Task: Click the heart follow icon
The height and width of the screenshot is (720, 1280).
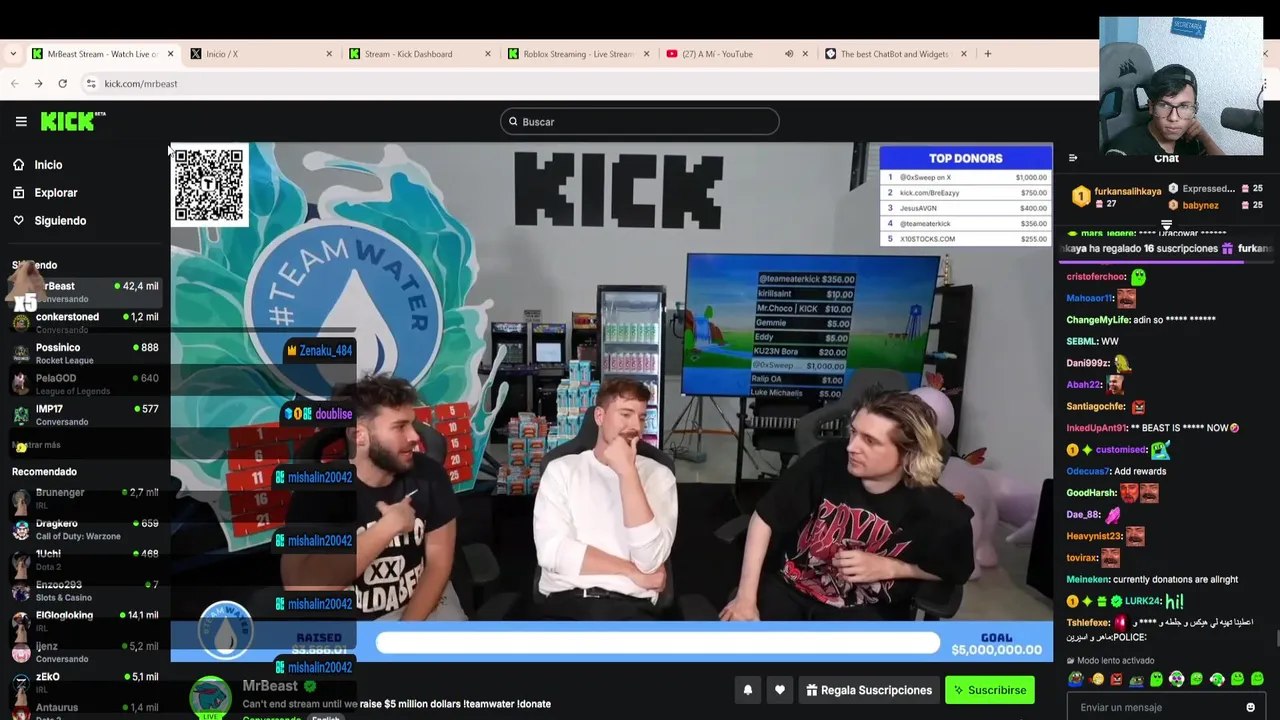Action: (780, 690)
